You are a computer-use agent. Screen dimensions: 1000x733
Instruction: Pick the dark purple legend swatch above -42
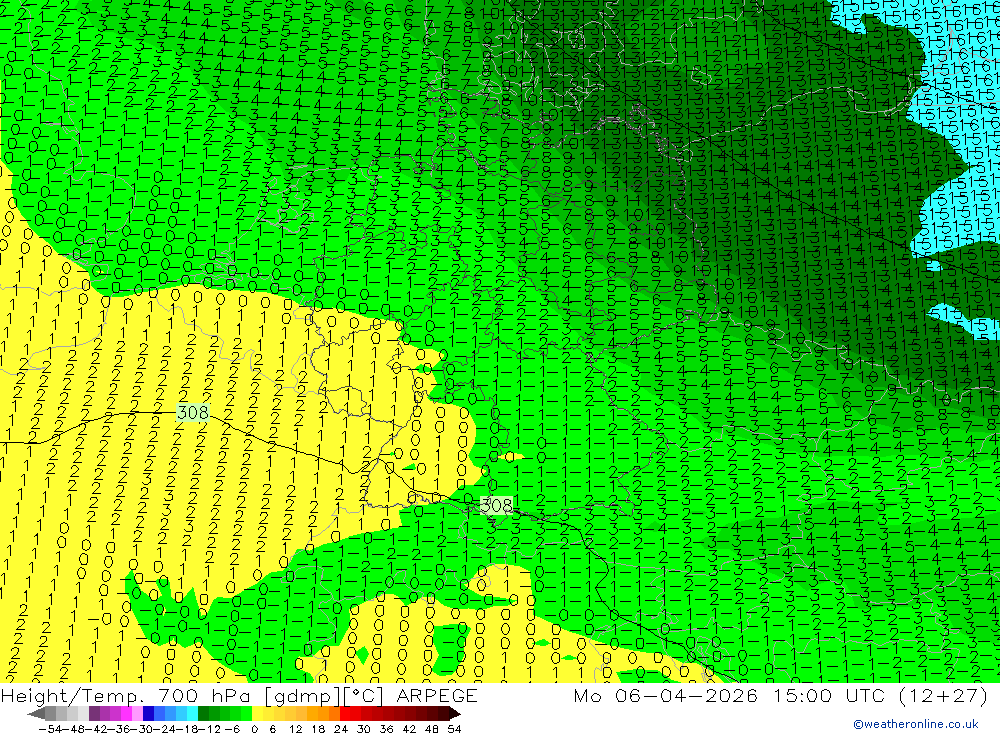(93, 713)
